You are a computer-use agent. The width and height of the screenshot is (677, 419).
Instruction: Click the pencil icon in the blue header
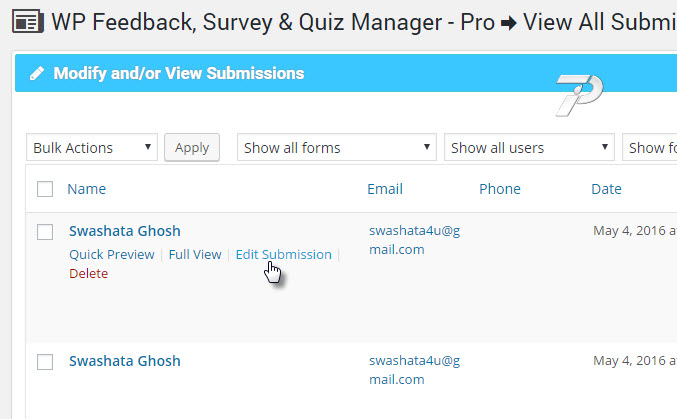[36, 74]
